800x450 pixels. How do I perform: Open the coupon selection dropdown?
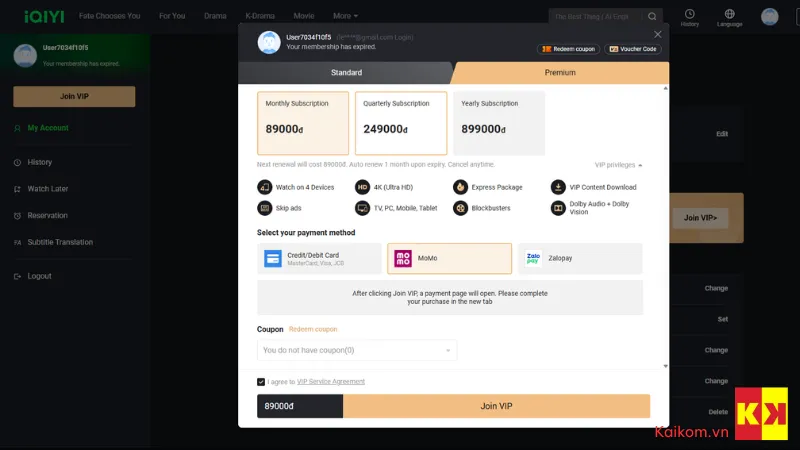[x=357, y=350]
